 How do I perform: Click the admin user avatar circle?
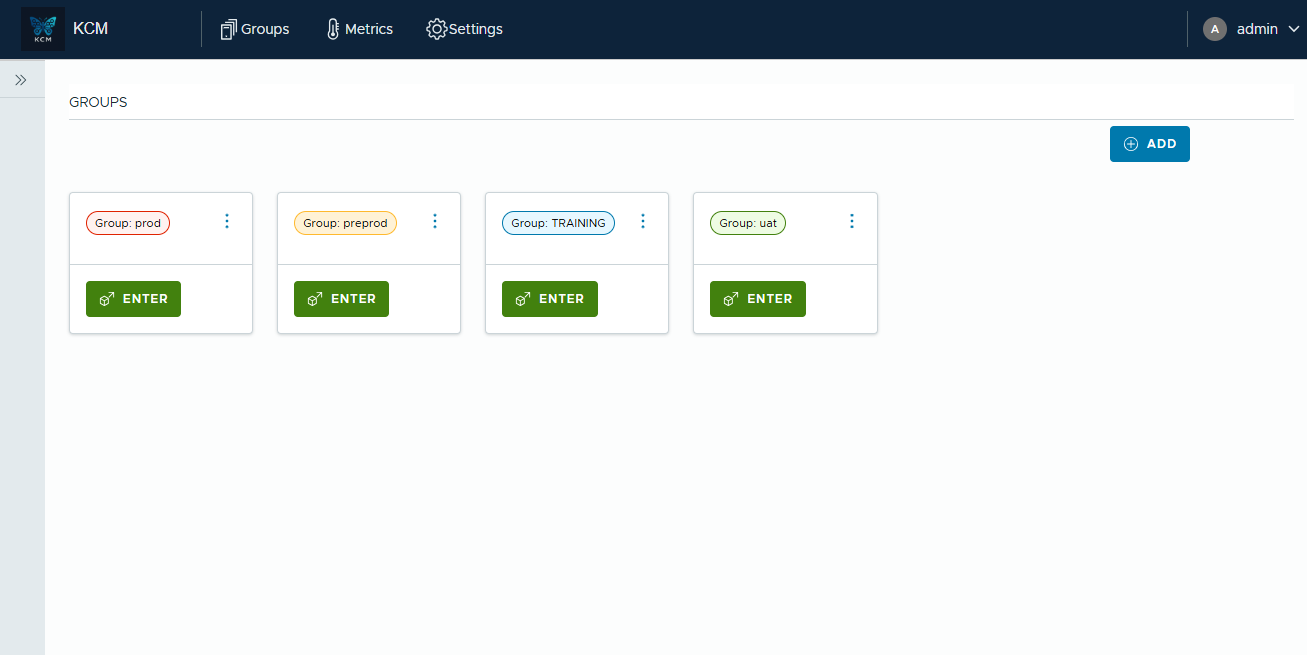coord(1214,29)
